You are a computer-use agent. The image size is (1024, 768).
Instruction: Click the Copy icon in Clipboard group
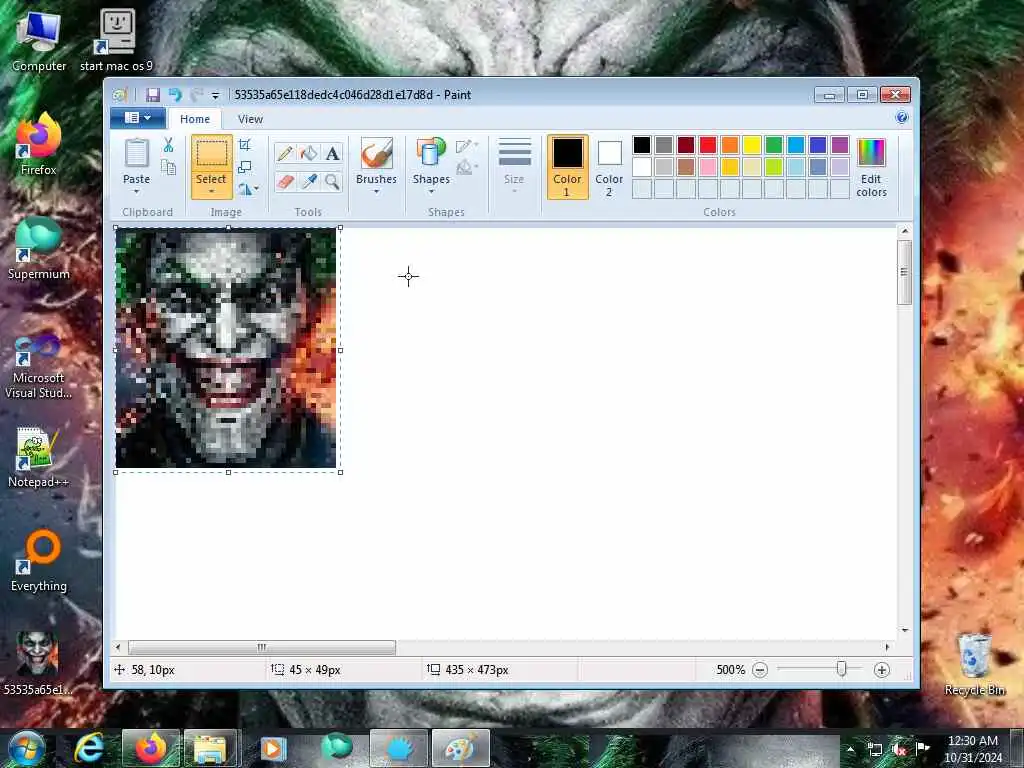[x=168, y=167]
